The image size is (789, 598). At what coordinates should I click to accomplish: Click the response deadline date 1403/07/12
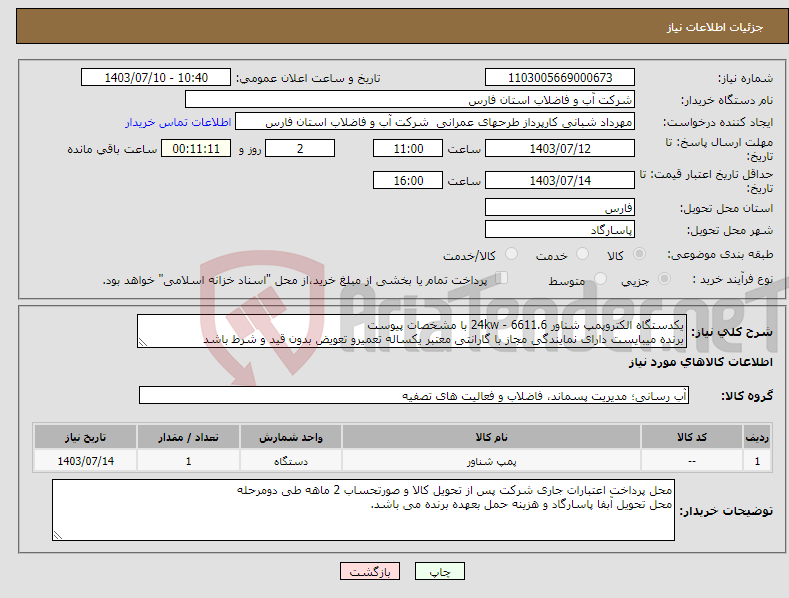coord(560,148)
